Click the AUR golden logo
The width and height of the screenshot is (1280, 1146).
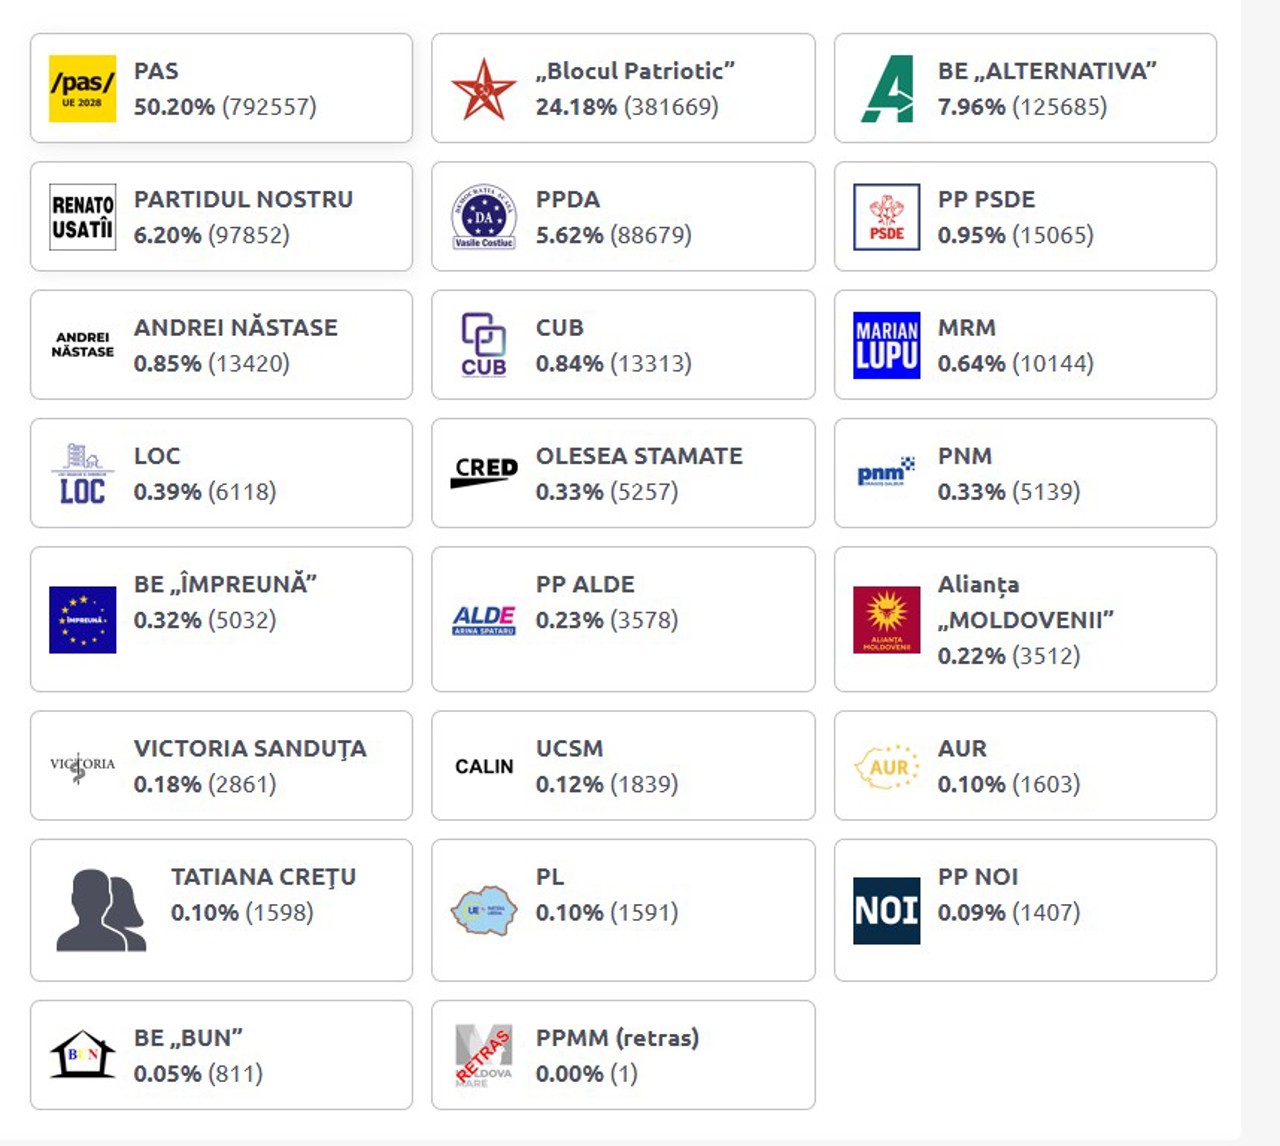point(887,767)
